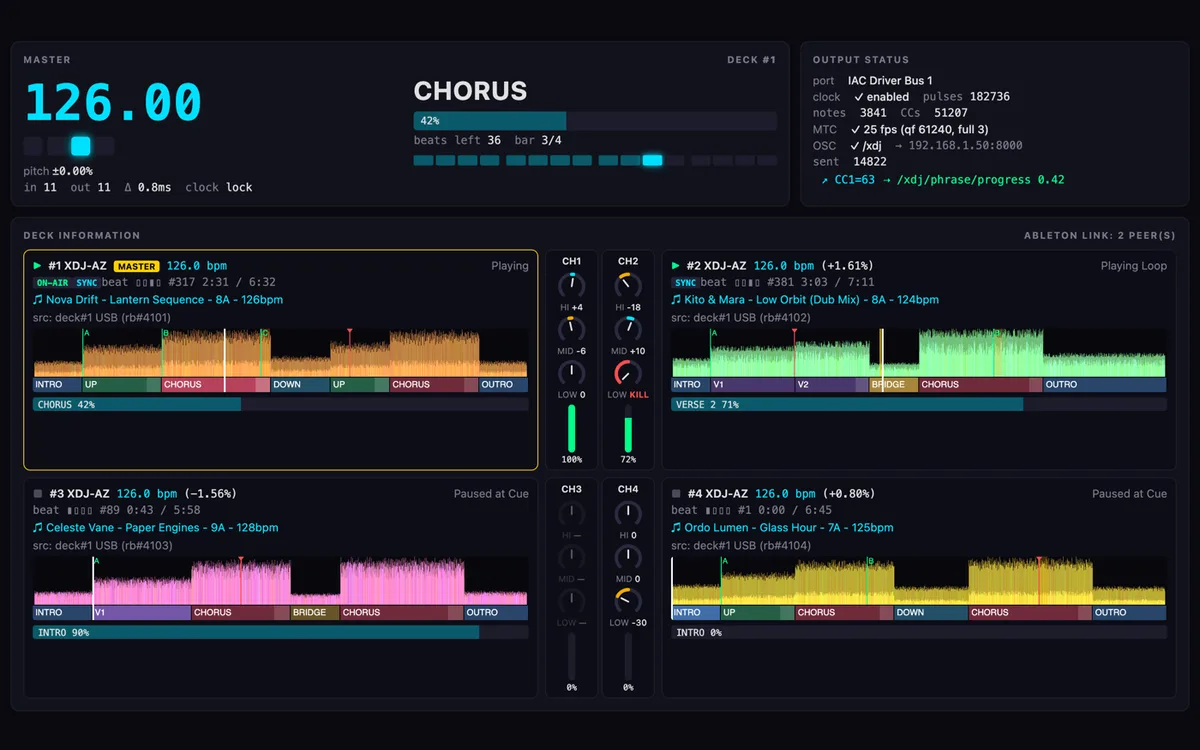Click the CH1 MID knob

coord(572,329)
